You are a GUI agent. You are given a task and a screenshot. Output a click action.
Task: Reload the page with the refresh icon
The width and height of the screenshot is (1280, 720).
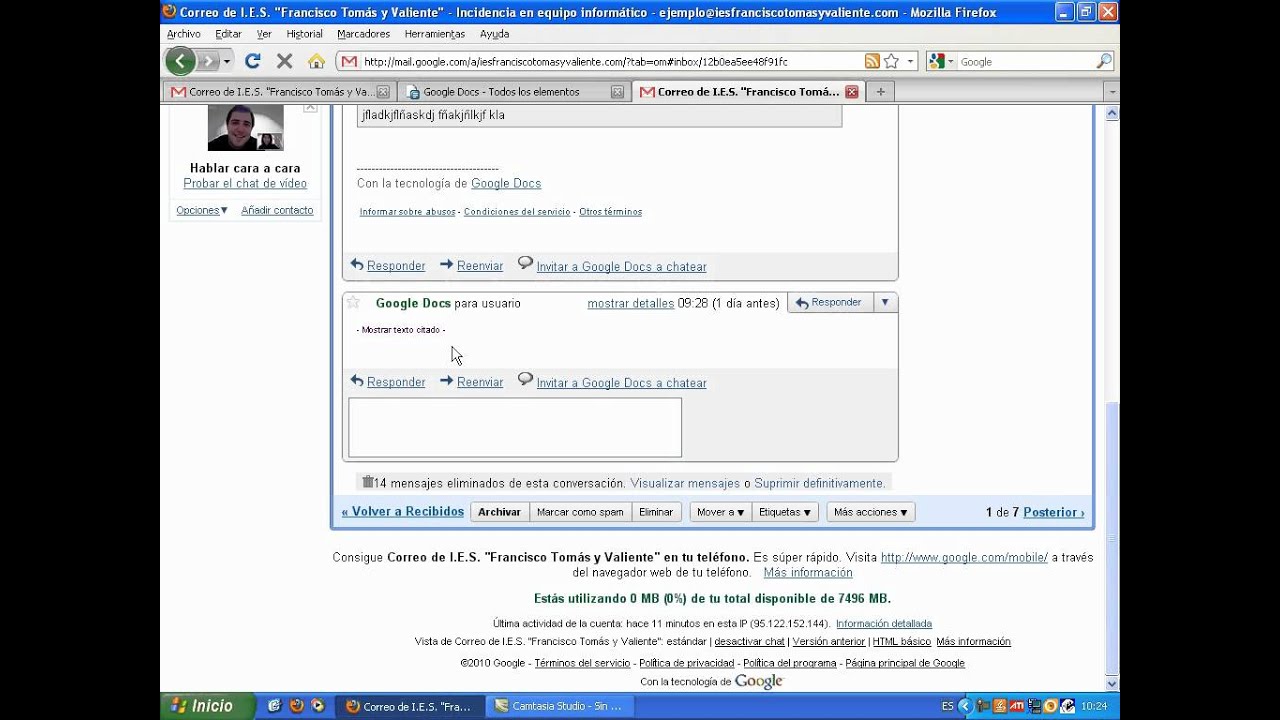click(x=253, y=61)
